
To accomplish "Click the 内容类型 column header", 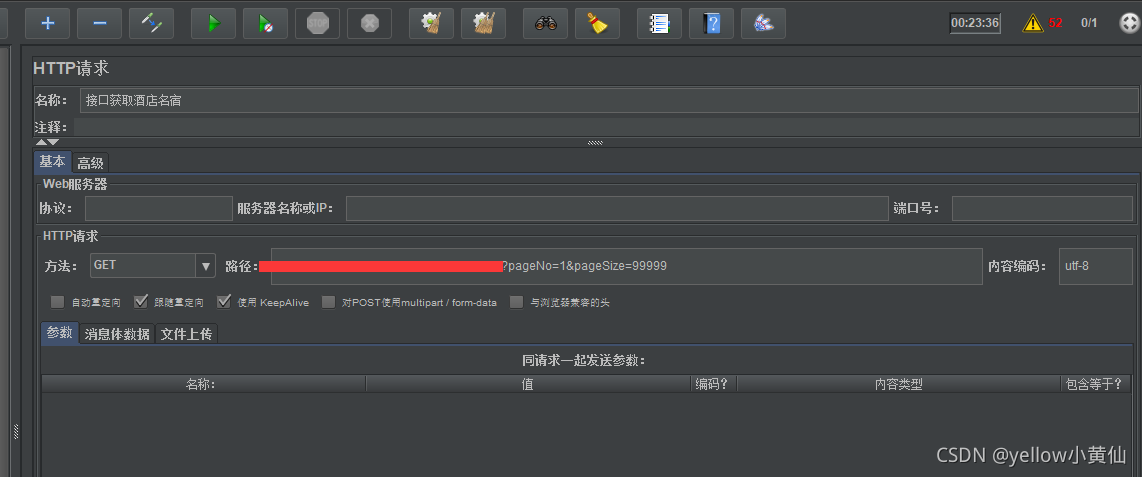I will (x=899, y=384).
